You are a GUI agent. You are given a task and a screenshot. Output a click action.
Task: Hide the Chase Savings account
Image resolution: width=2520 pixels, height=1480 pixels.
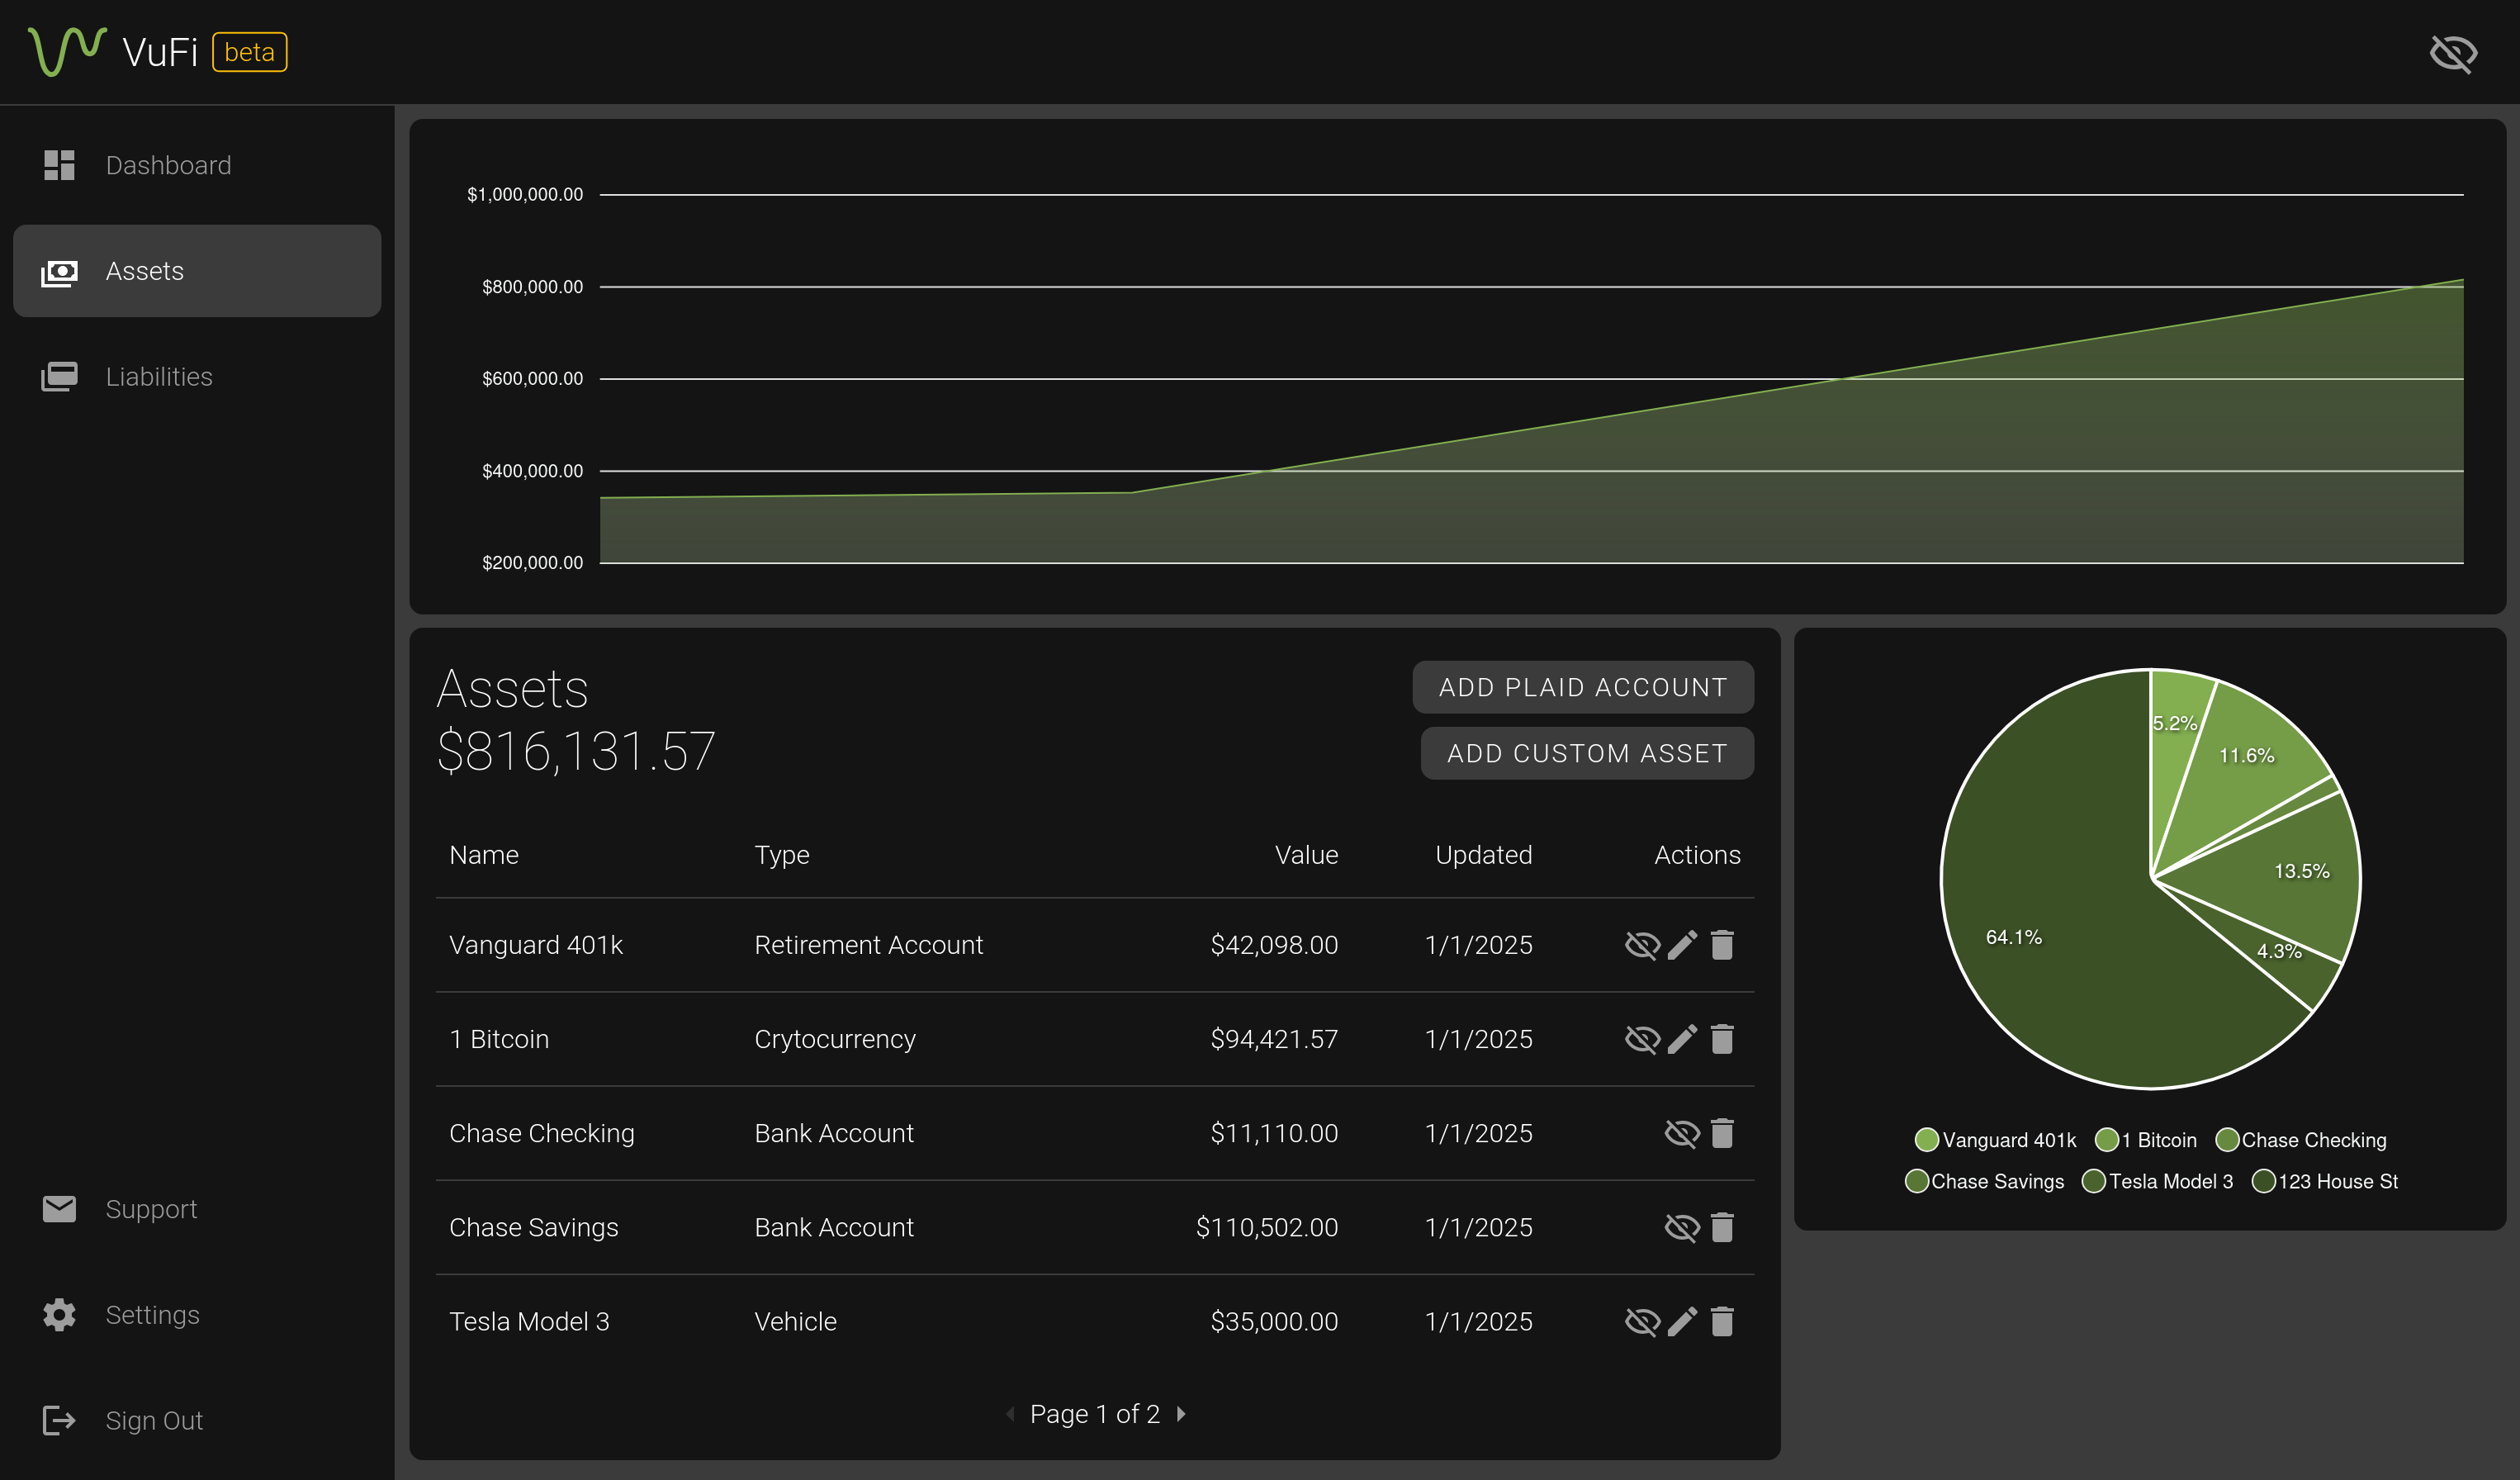1682,1227
